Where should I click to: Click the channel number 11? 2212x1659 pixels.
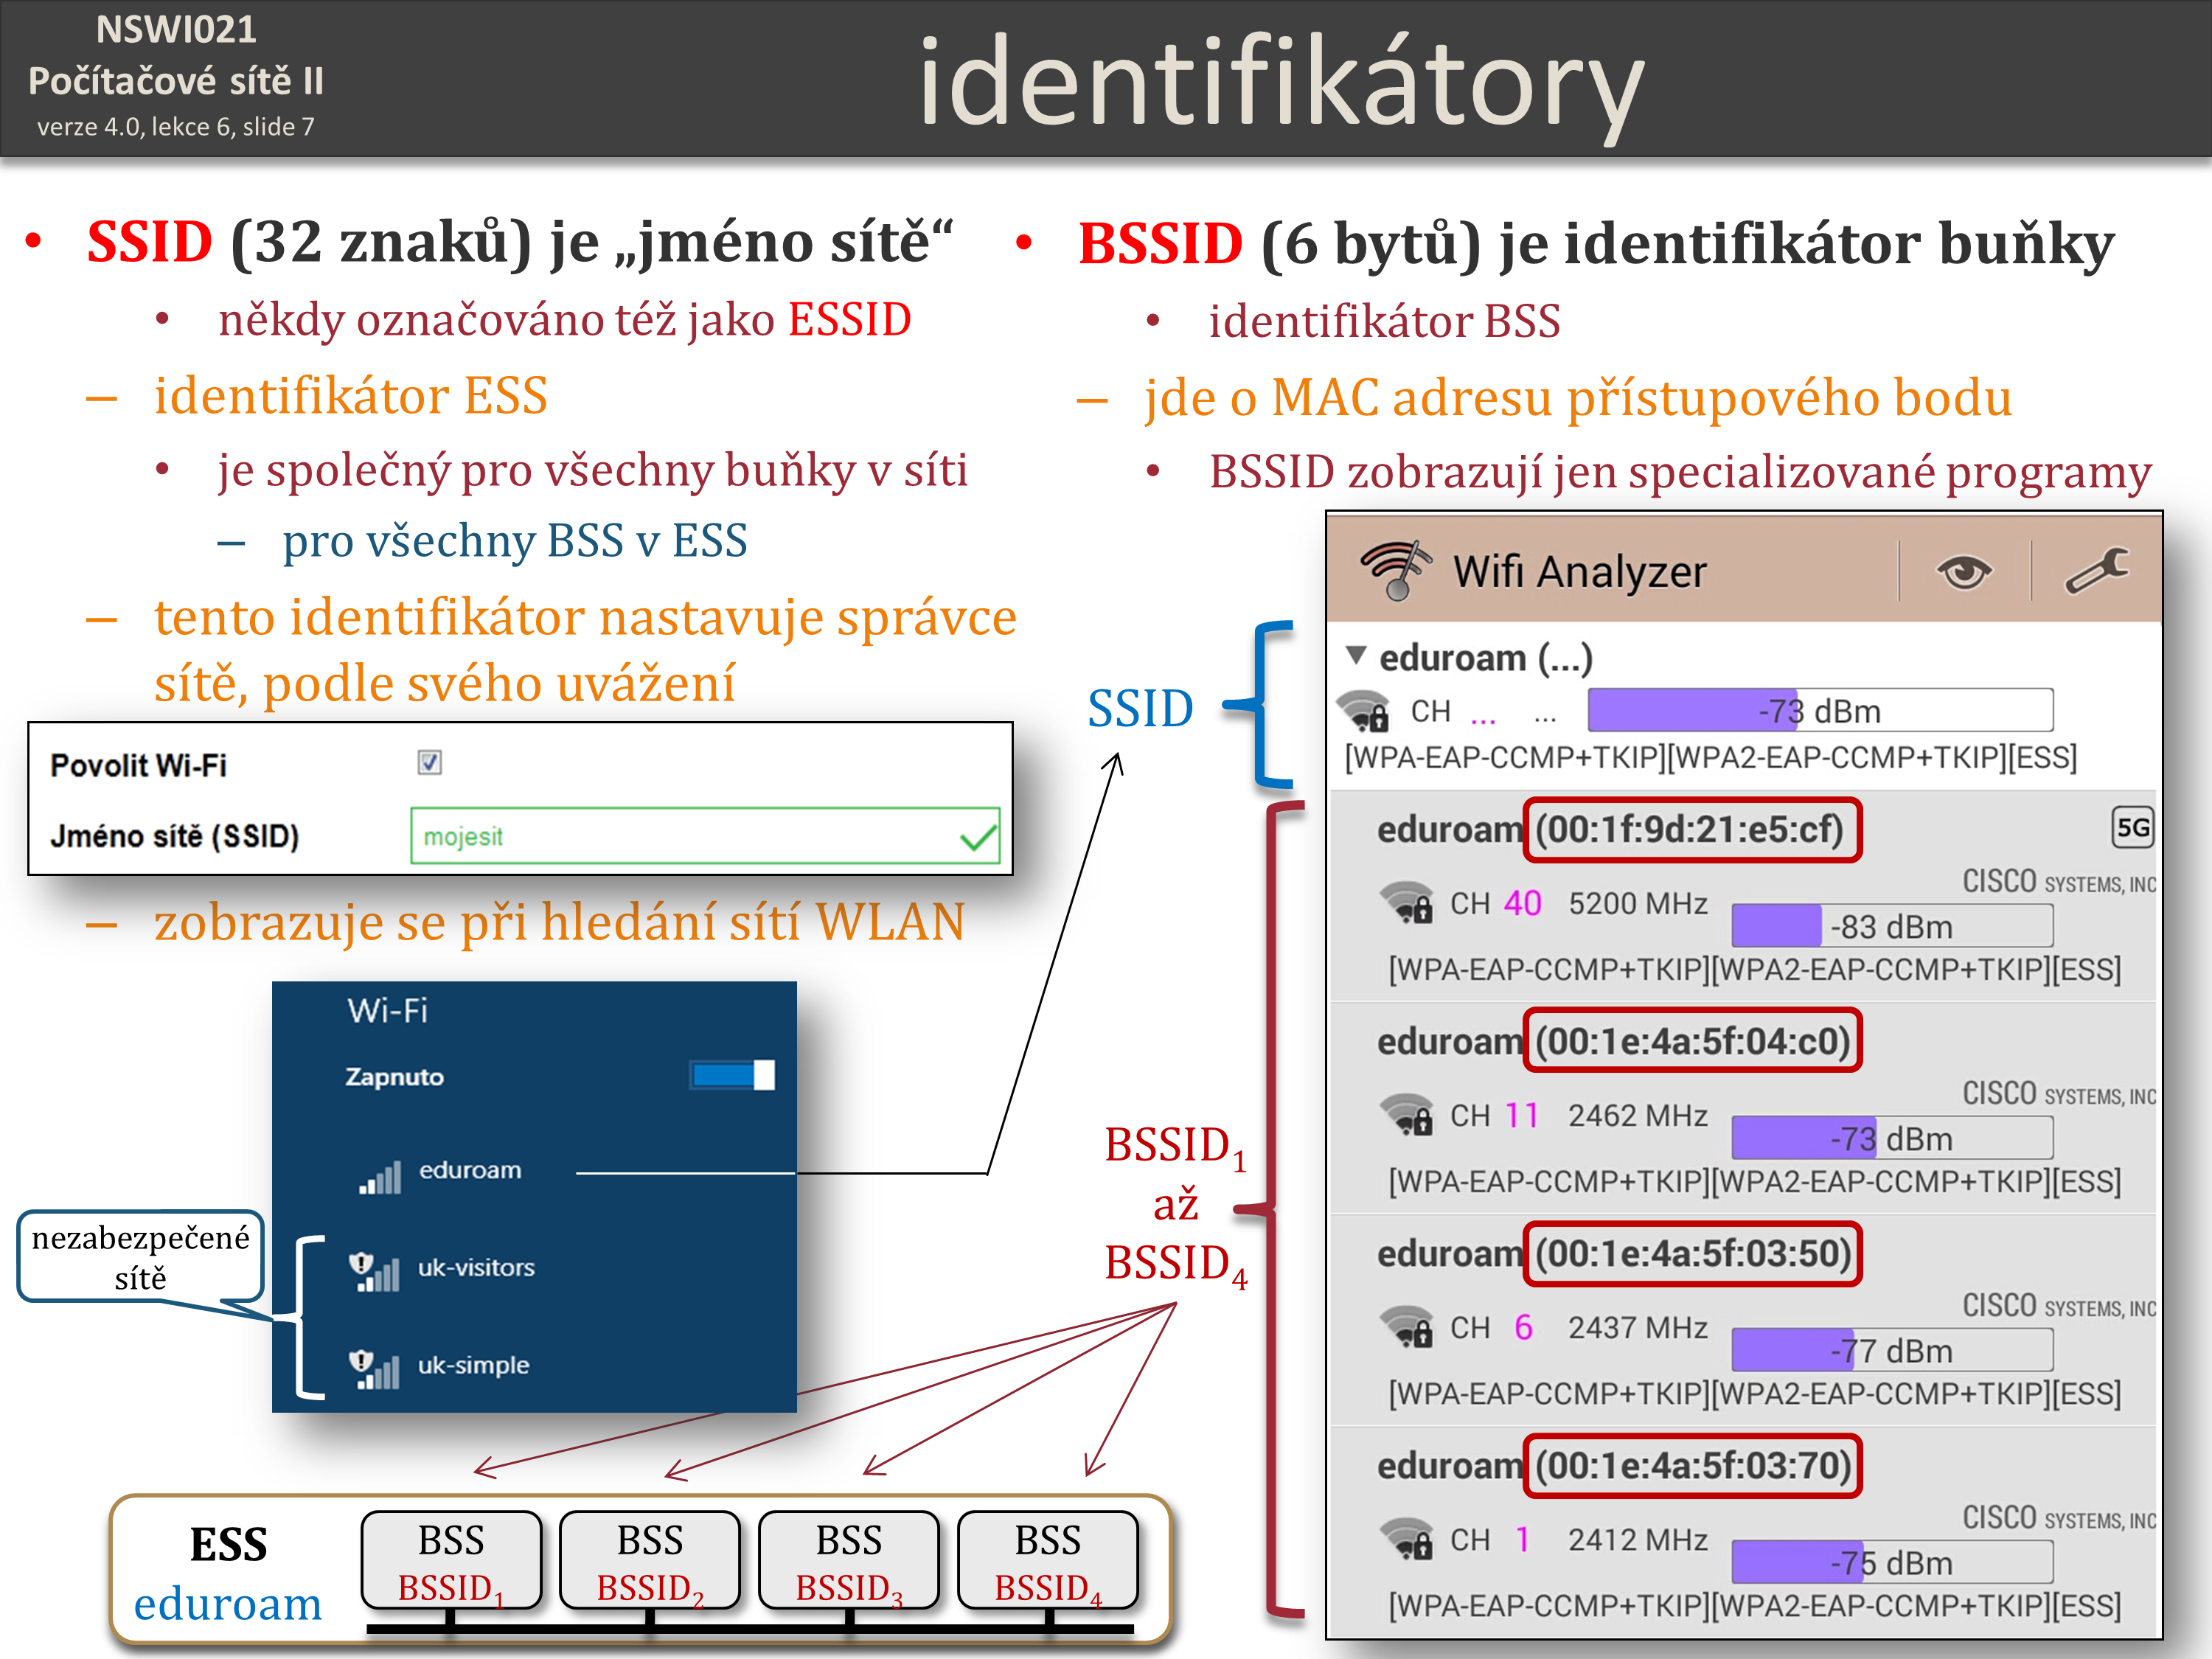point(1522,1115)
